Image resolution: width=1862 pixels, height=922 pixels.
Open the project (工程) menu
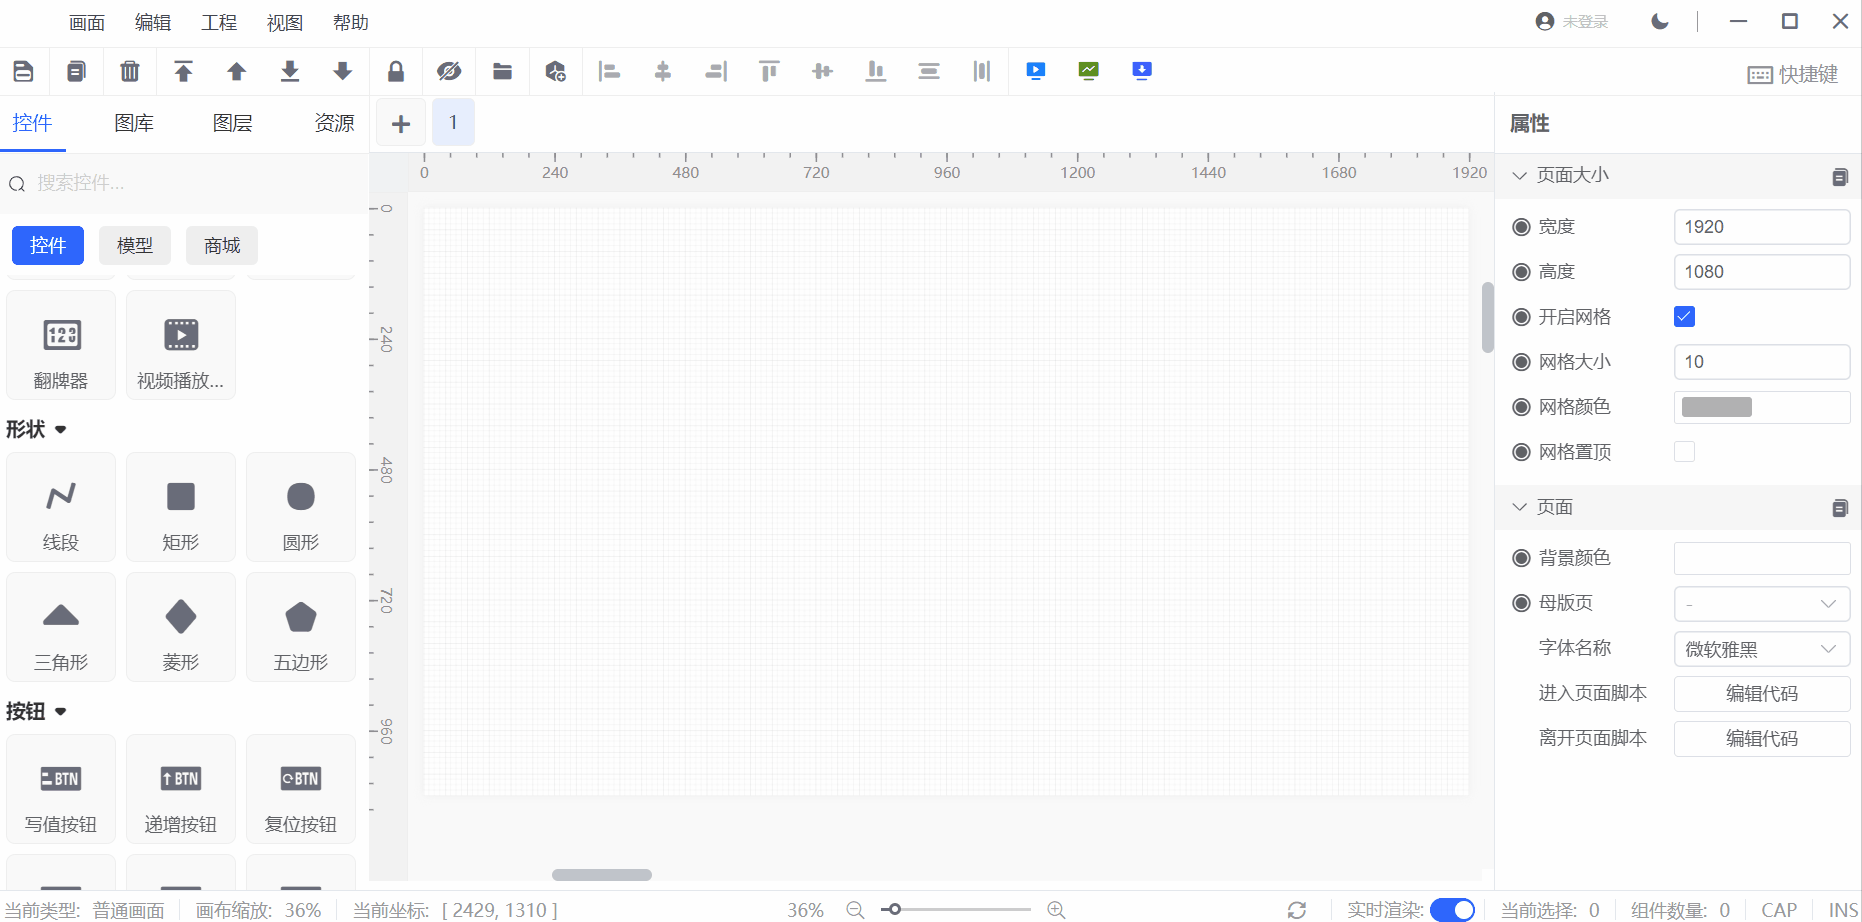click(219, 23)
